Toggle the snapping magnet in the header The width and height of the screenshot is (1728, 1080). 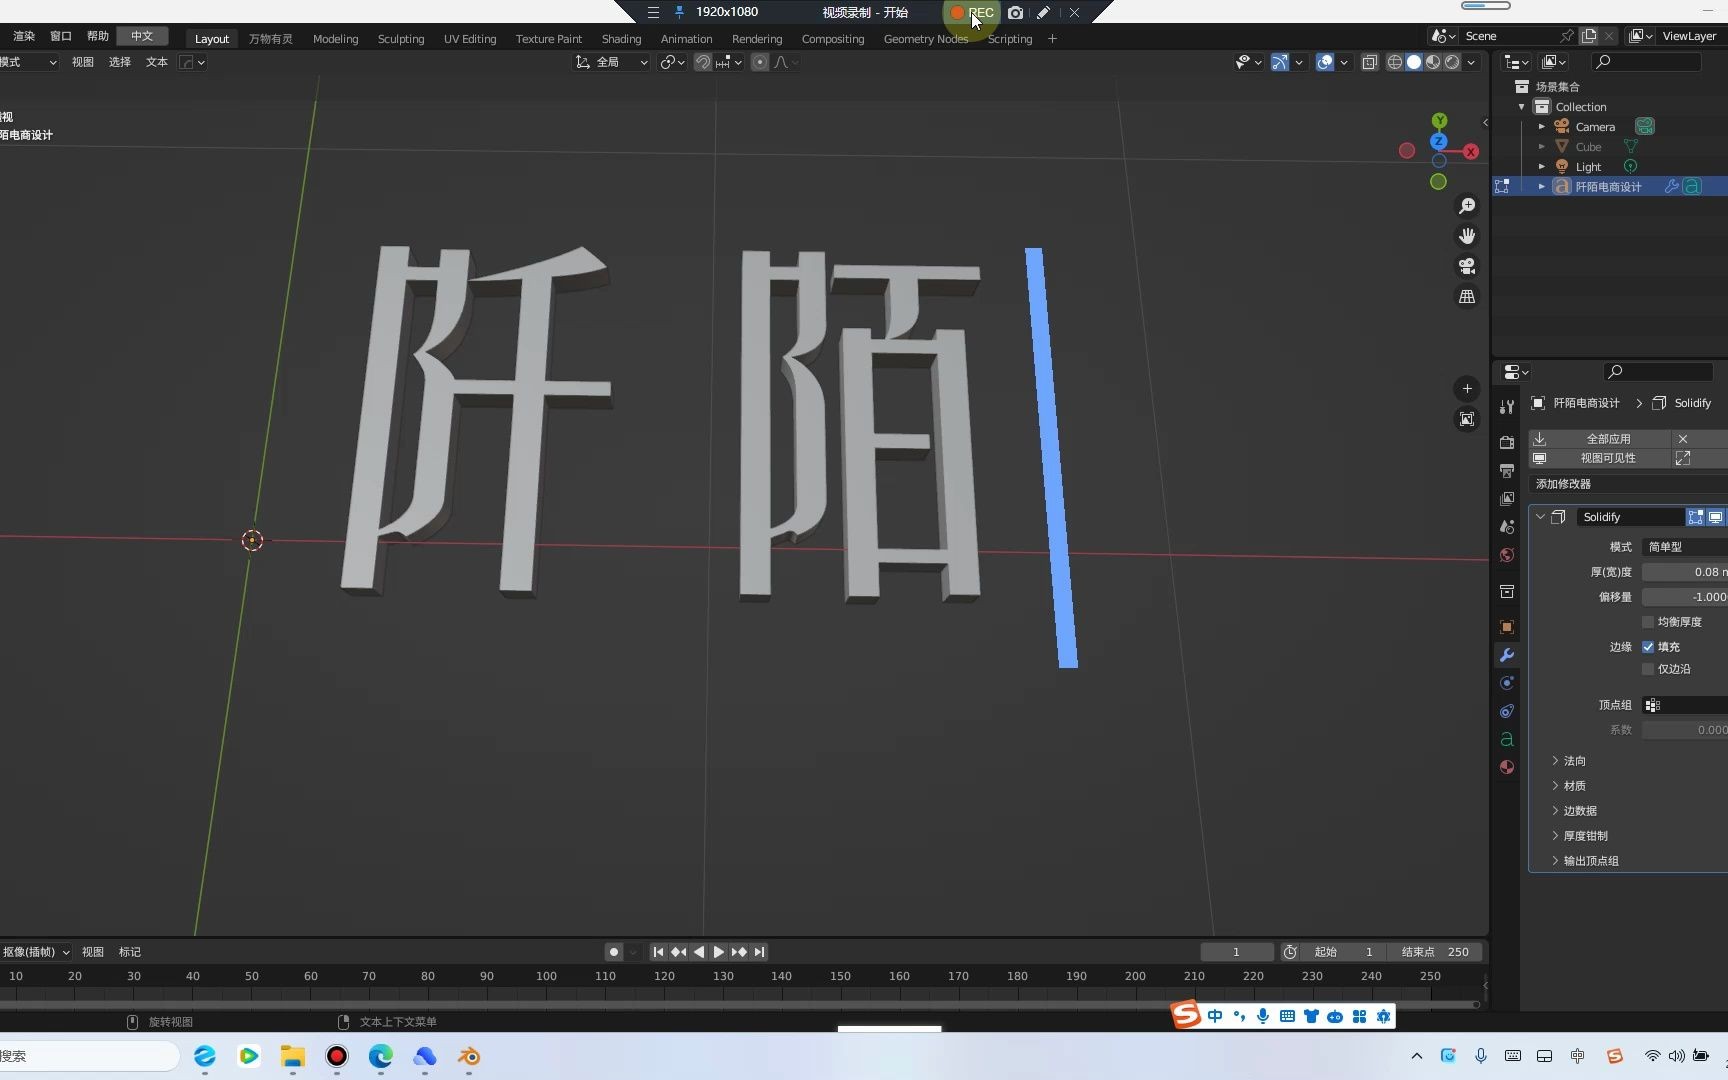tap(703, 62)
